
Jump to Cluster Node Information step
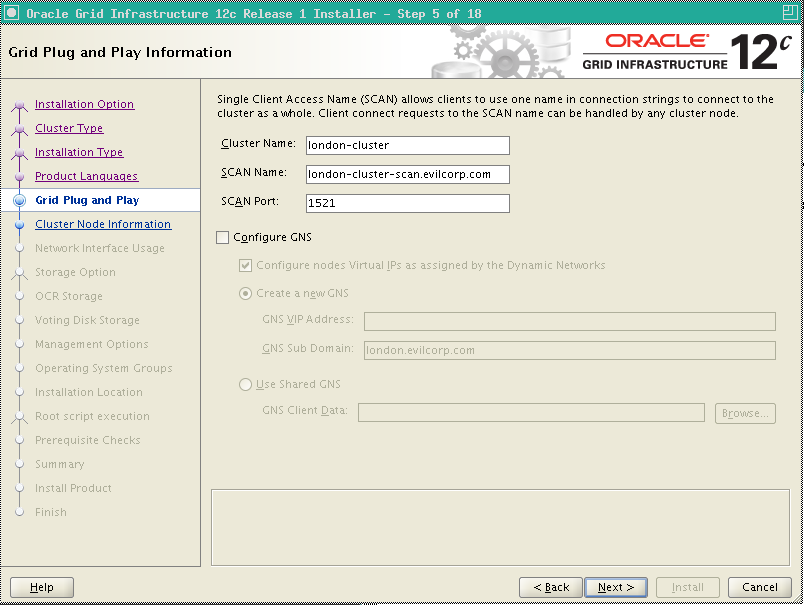[103, 225]
